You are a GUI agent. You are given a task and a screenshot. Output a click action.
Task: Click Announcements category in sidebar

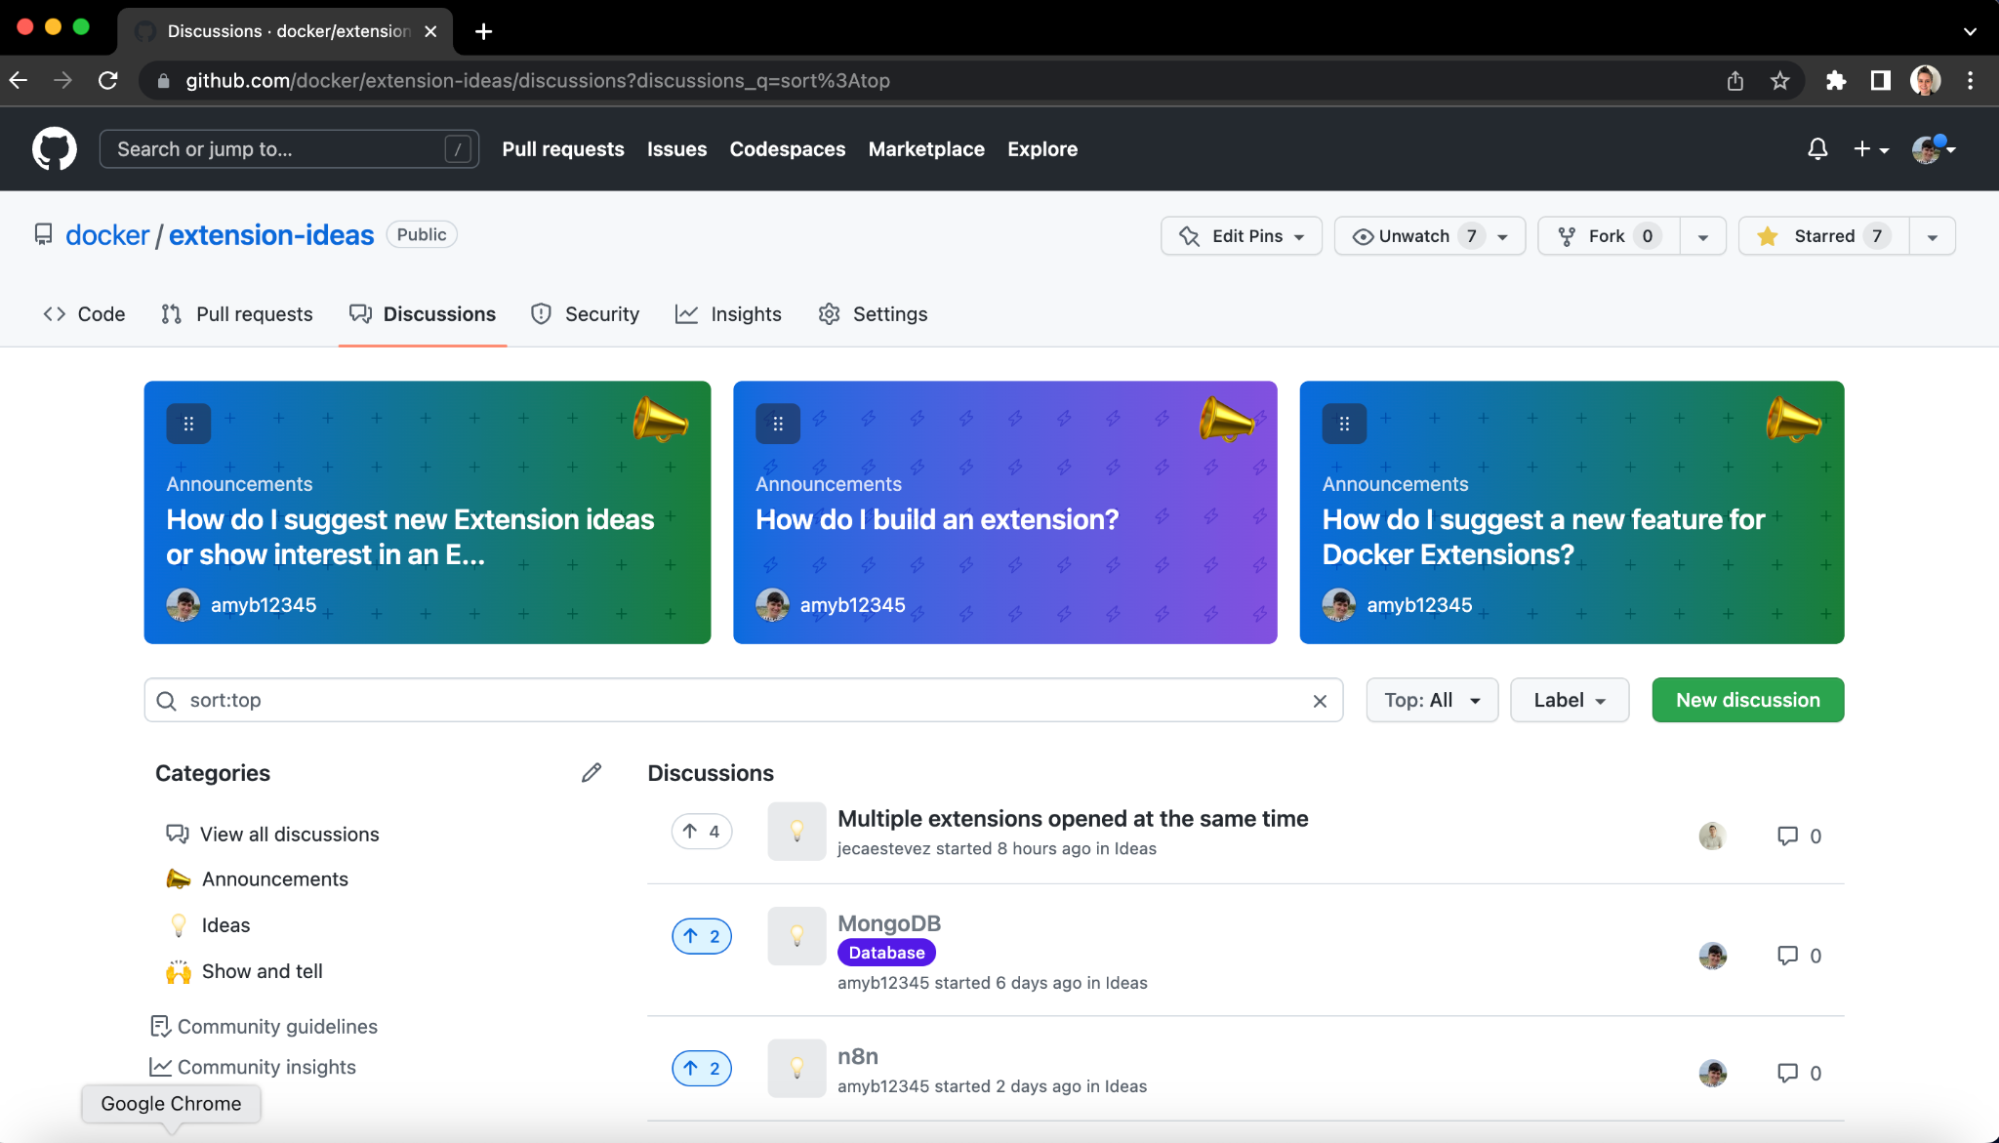point(273,878)
